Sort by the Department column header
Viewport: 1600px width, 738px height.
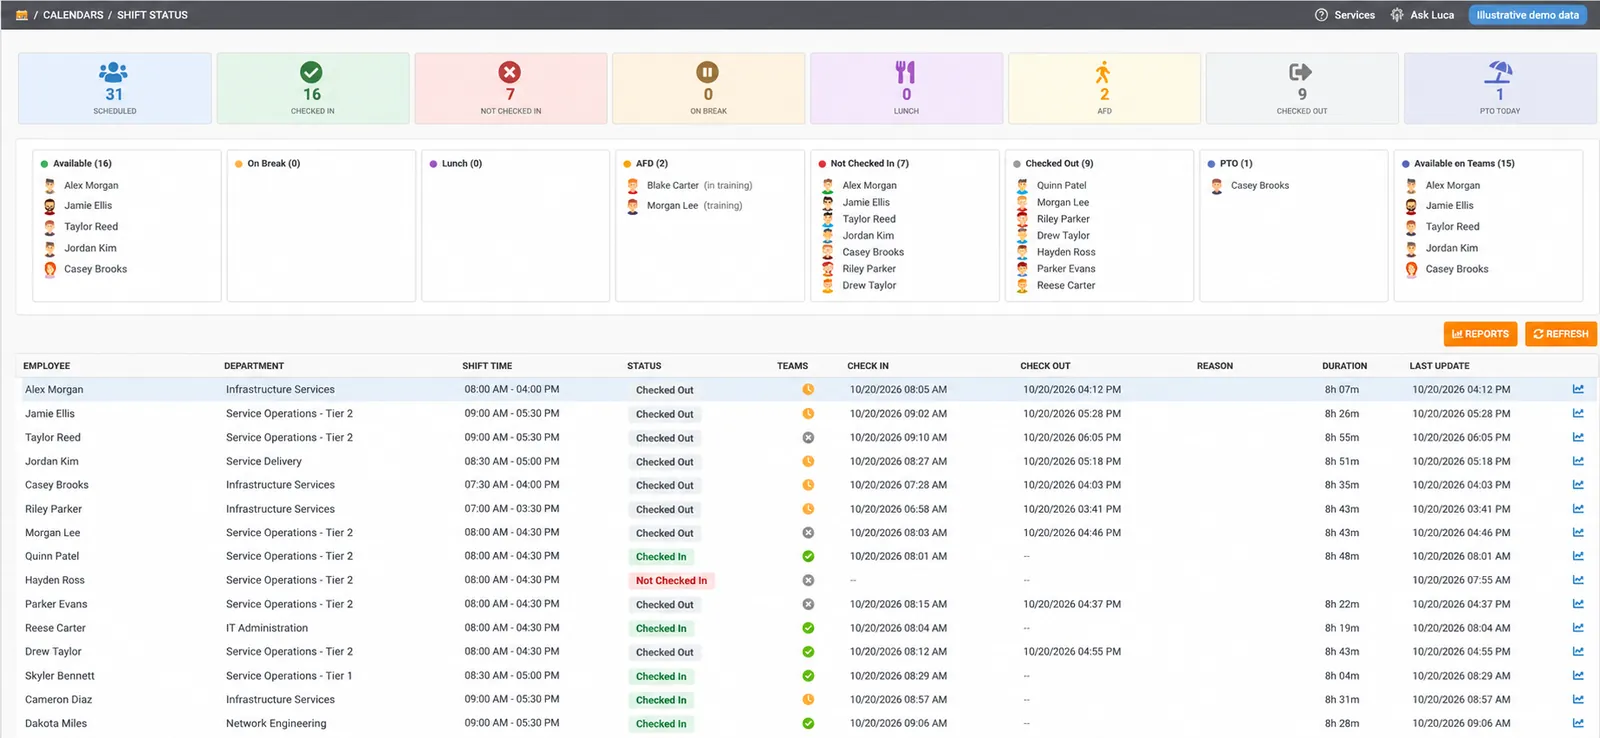(254, 366)
